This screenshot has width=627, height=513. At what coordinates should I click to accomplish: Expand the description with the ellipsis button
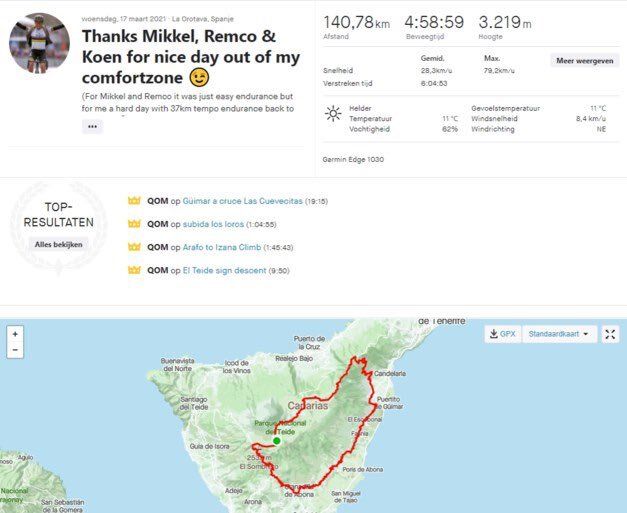pos(92,127)
